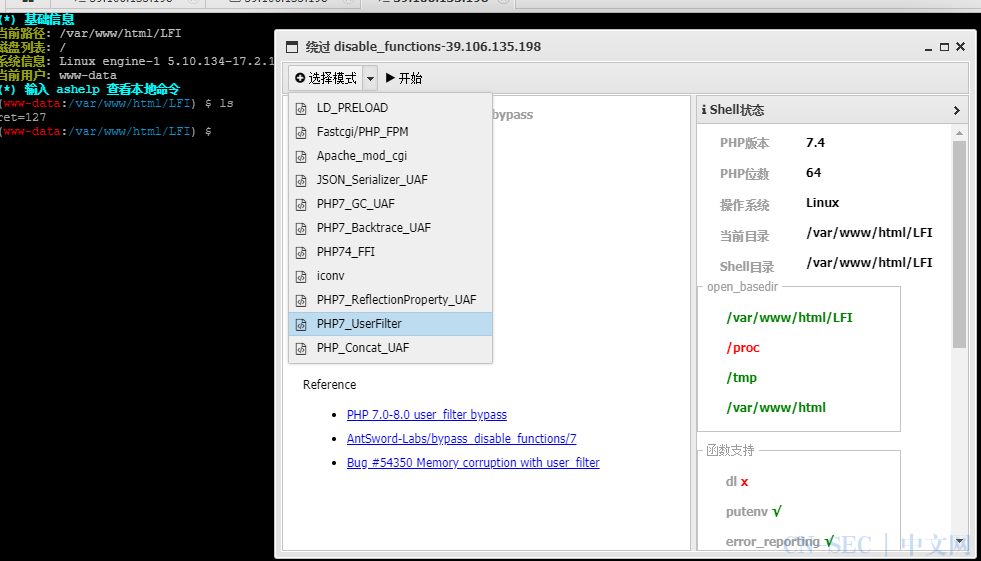Click the file icon beside PHP7_Backtrace_UAF
This screenshot has width=981, height=561.
click(x=302, y=228)
